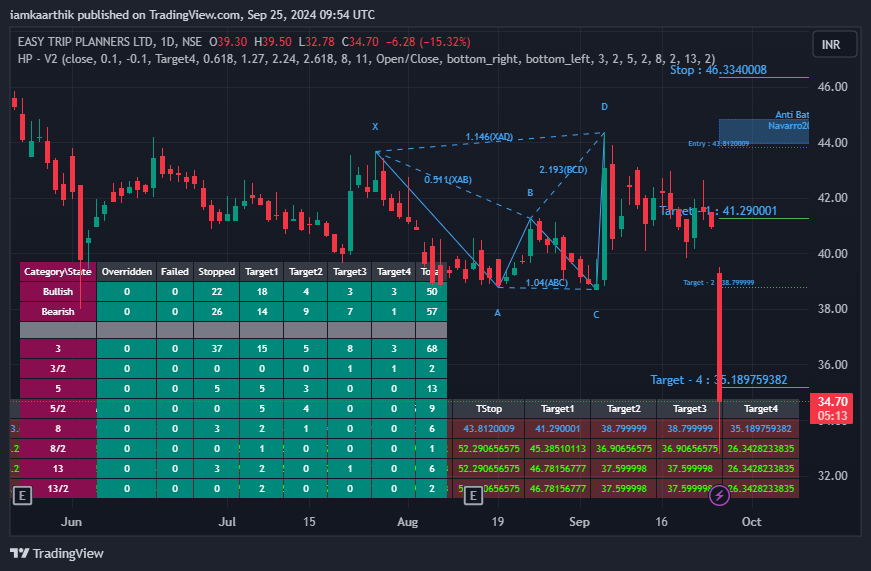The width and height of the screenshot is (871, 571).
Task: Click the Failed column header
Action: 174,272
